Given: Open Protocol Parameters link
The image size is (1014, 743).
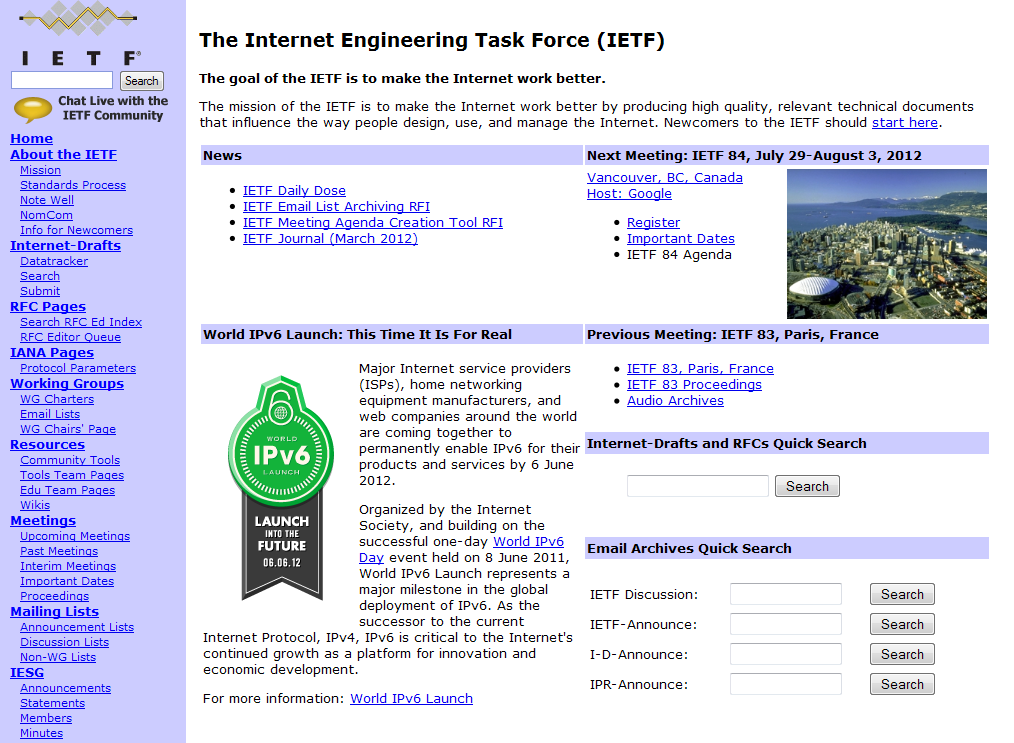Looking at the screenshot, I should click(78, 368).
